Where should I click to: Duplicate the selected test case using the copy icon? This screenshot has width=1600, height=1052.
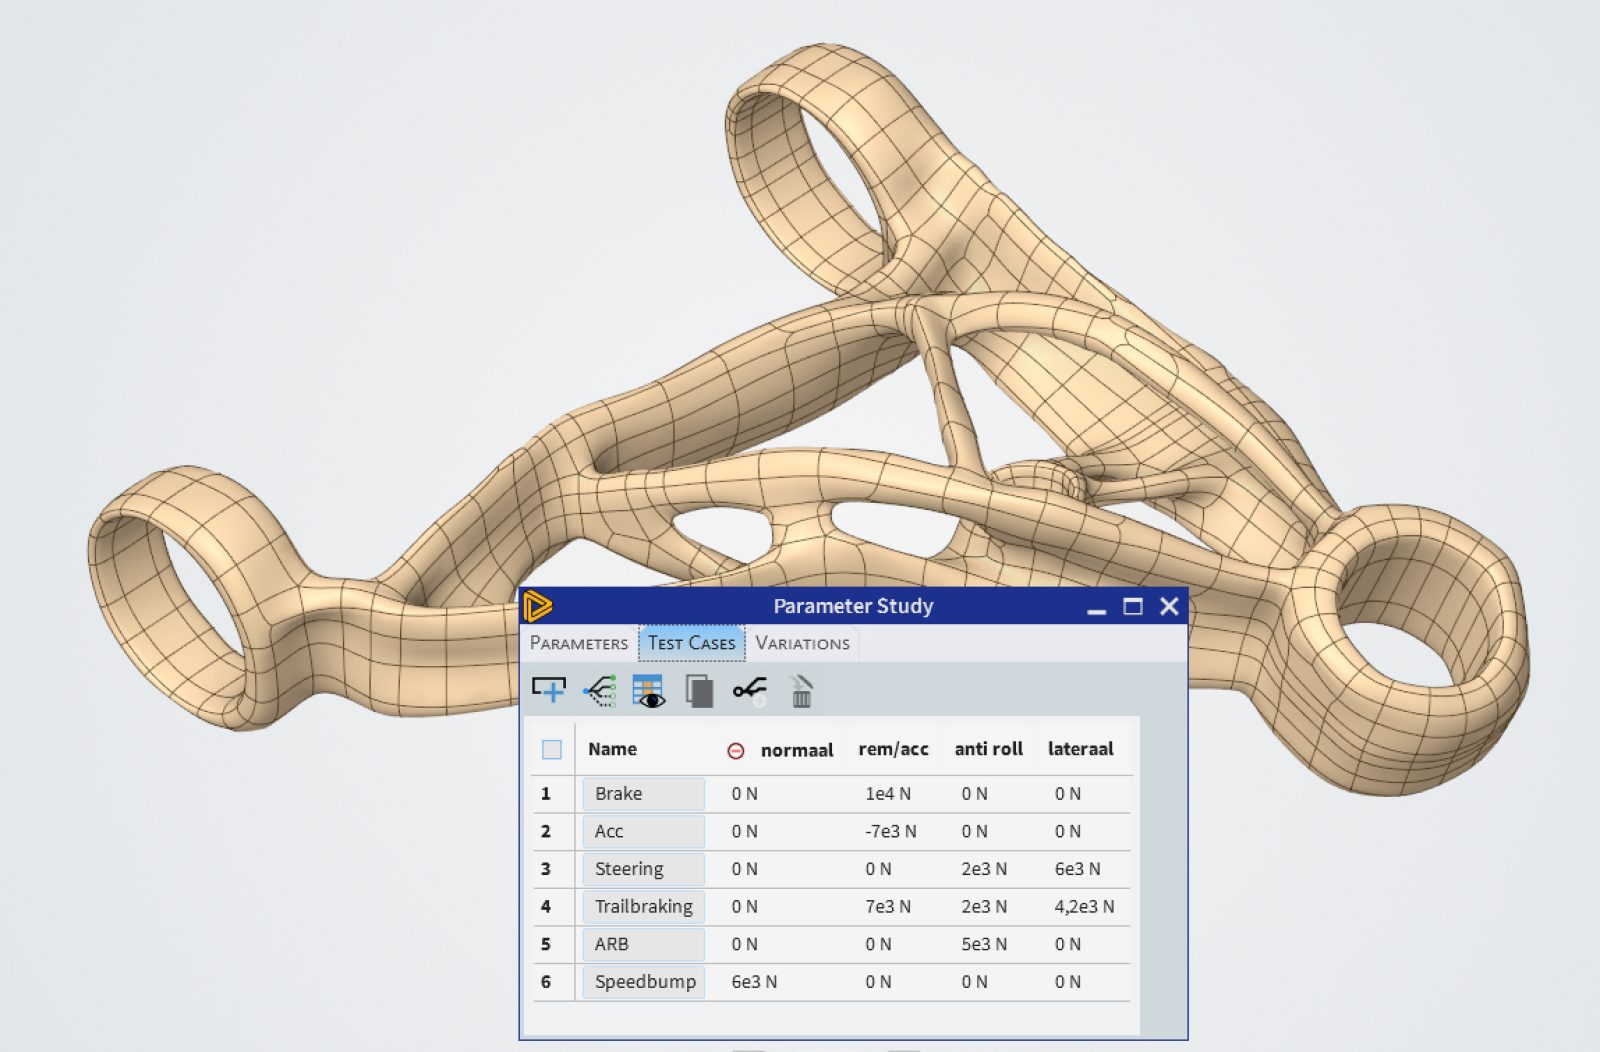pyautogui.click(x=700, y=689)
